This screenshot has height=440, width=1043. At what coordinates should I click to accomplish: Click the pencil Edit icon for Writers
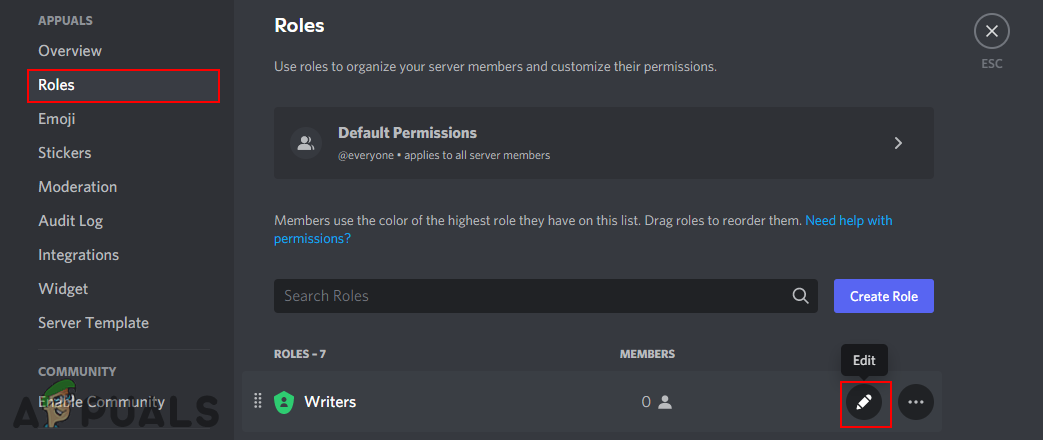point(863,402)
